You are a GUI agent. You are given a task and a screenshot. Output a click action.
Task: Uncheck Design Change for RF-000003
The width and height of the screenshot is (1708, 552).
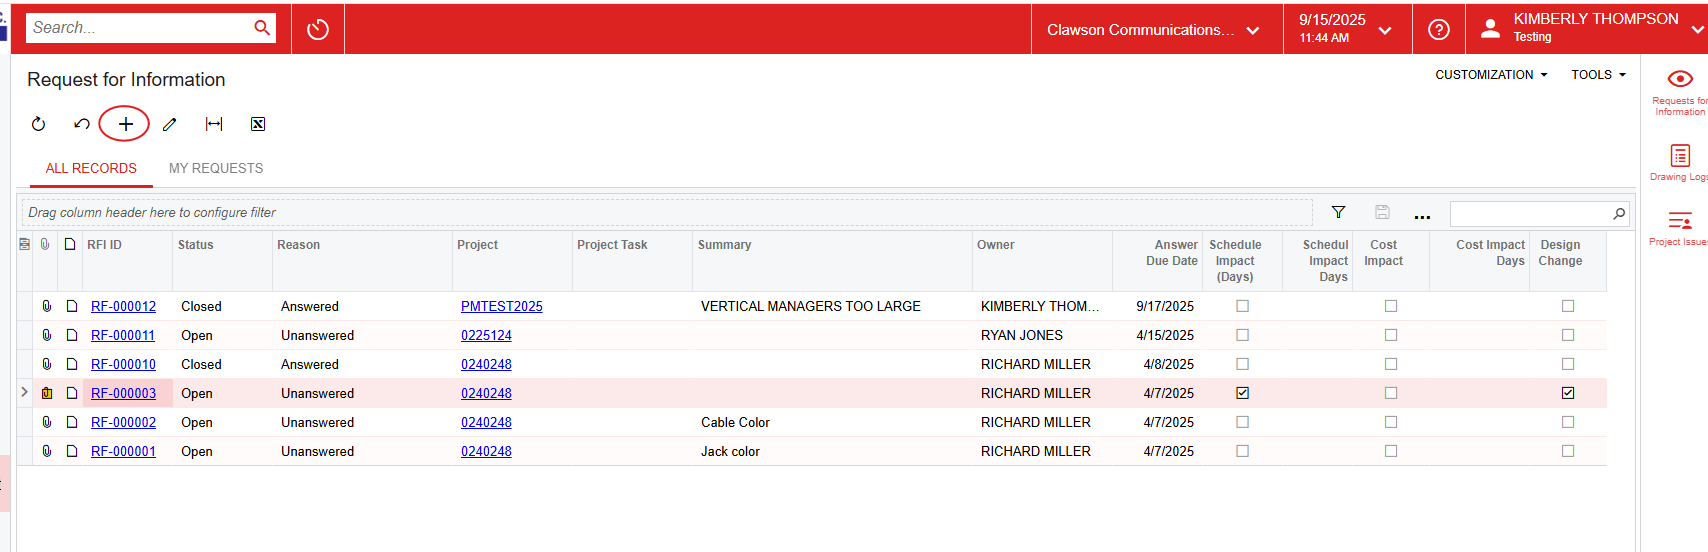click(x=1567, y=393)
